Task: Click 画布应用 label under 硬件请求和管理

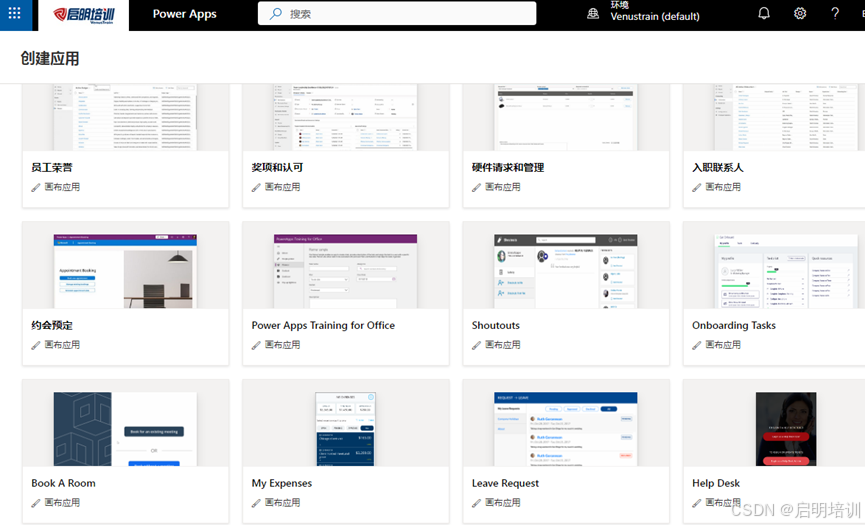Action: point(503,187)
